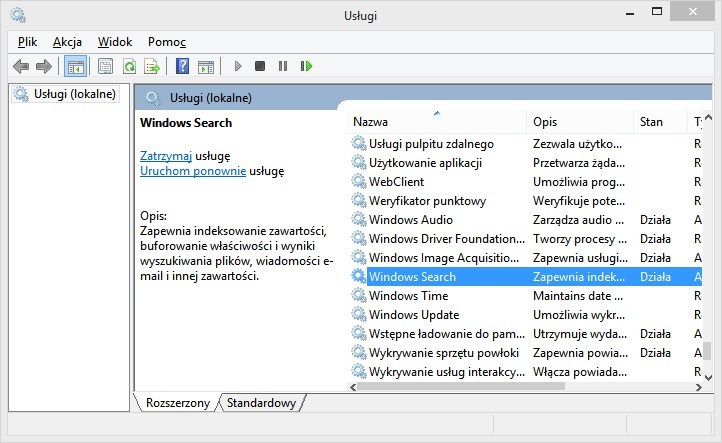Select the gear icon of Weryfikator punktowy
Image resolution: width=722 pixels, height=443 pixels.
click(x=358, y=200)
